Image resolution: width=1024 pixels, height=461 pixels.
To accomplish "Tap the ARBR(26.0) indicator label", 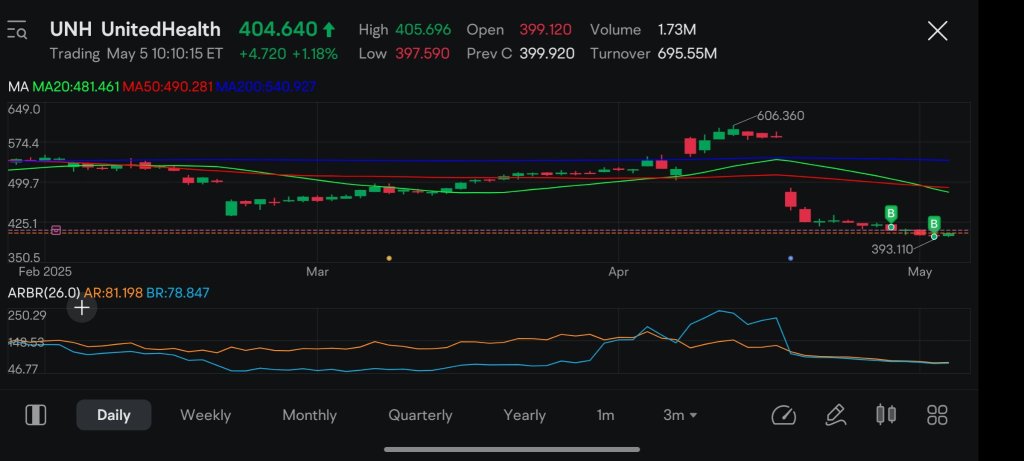I will (x=44, y=293).
